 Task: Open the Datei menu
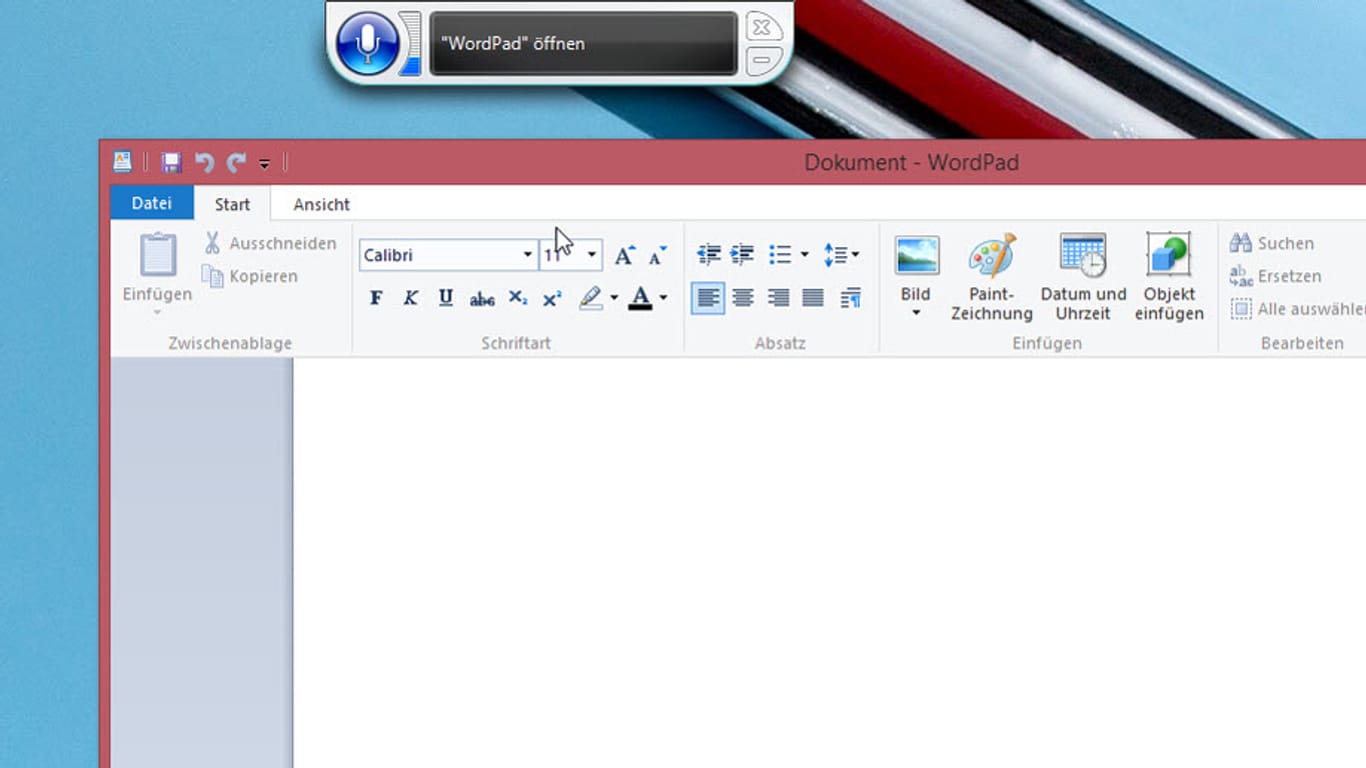pos(152,203)
